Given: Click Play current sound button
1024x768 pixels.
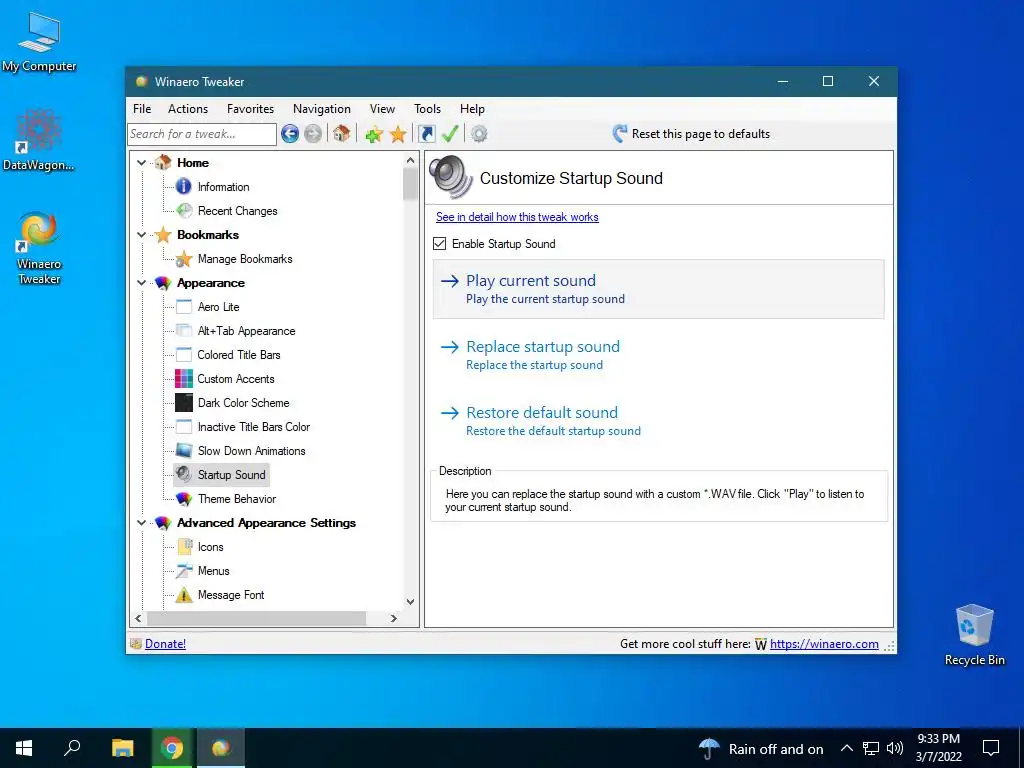Looking at the screenshot, I should [x=658, y=289].
